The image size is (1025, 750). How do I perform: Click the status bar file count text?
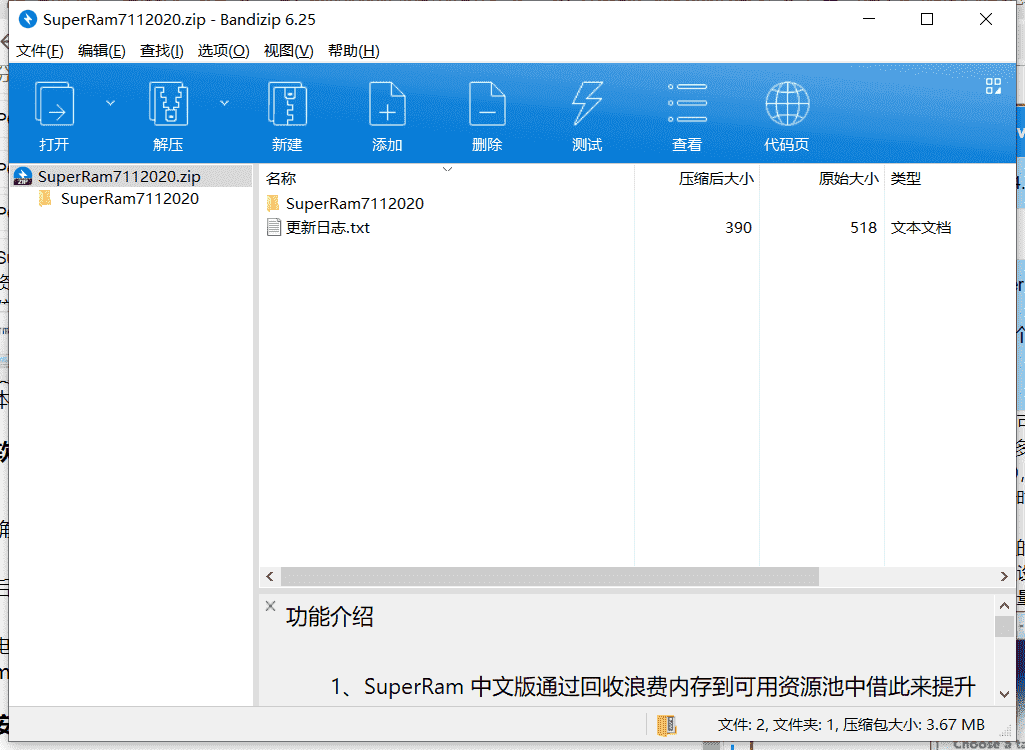[x=851, y=724]
